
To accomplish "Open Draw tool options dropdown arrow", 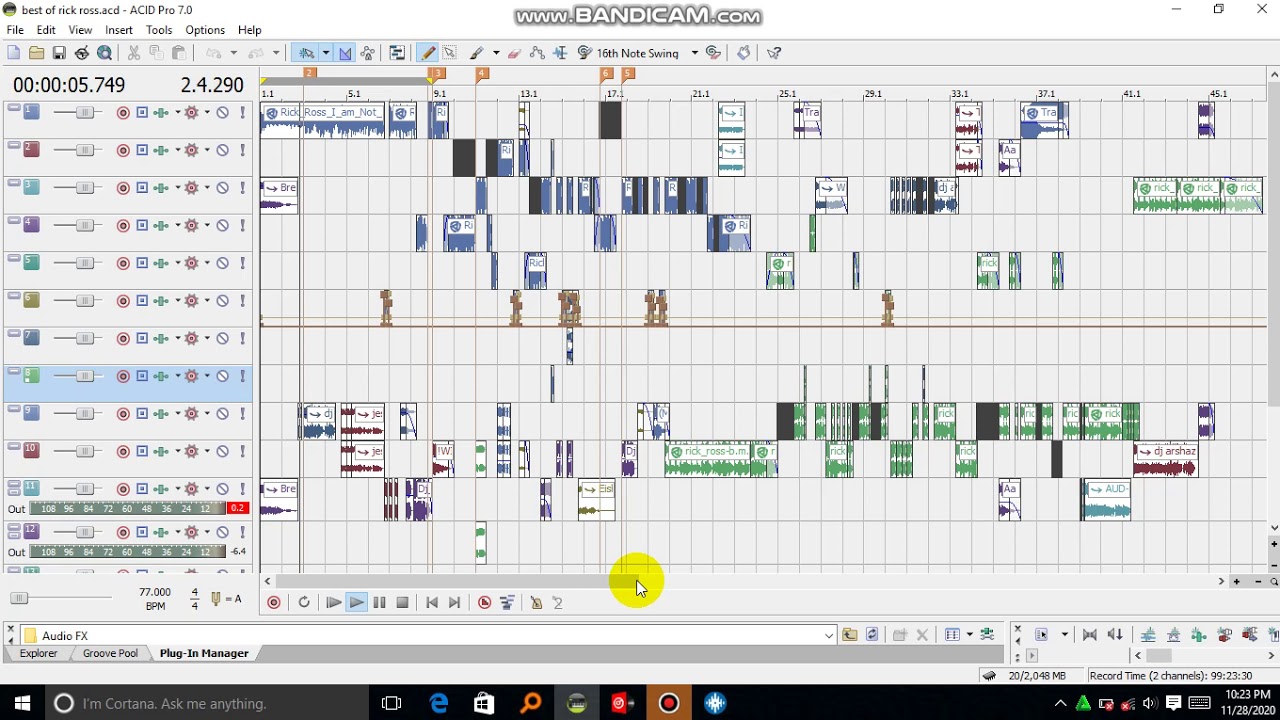I will click(496, 53).
